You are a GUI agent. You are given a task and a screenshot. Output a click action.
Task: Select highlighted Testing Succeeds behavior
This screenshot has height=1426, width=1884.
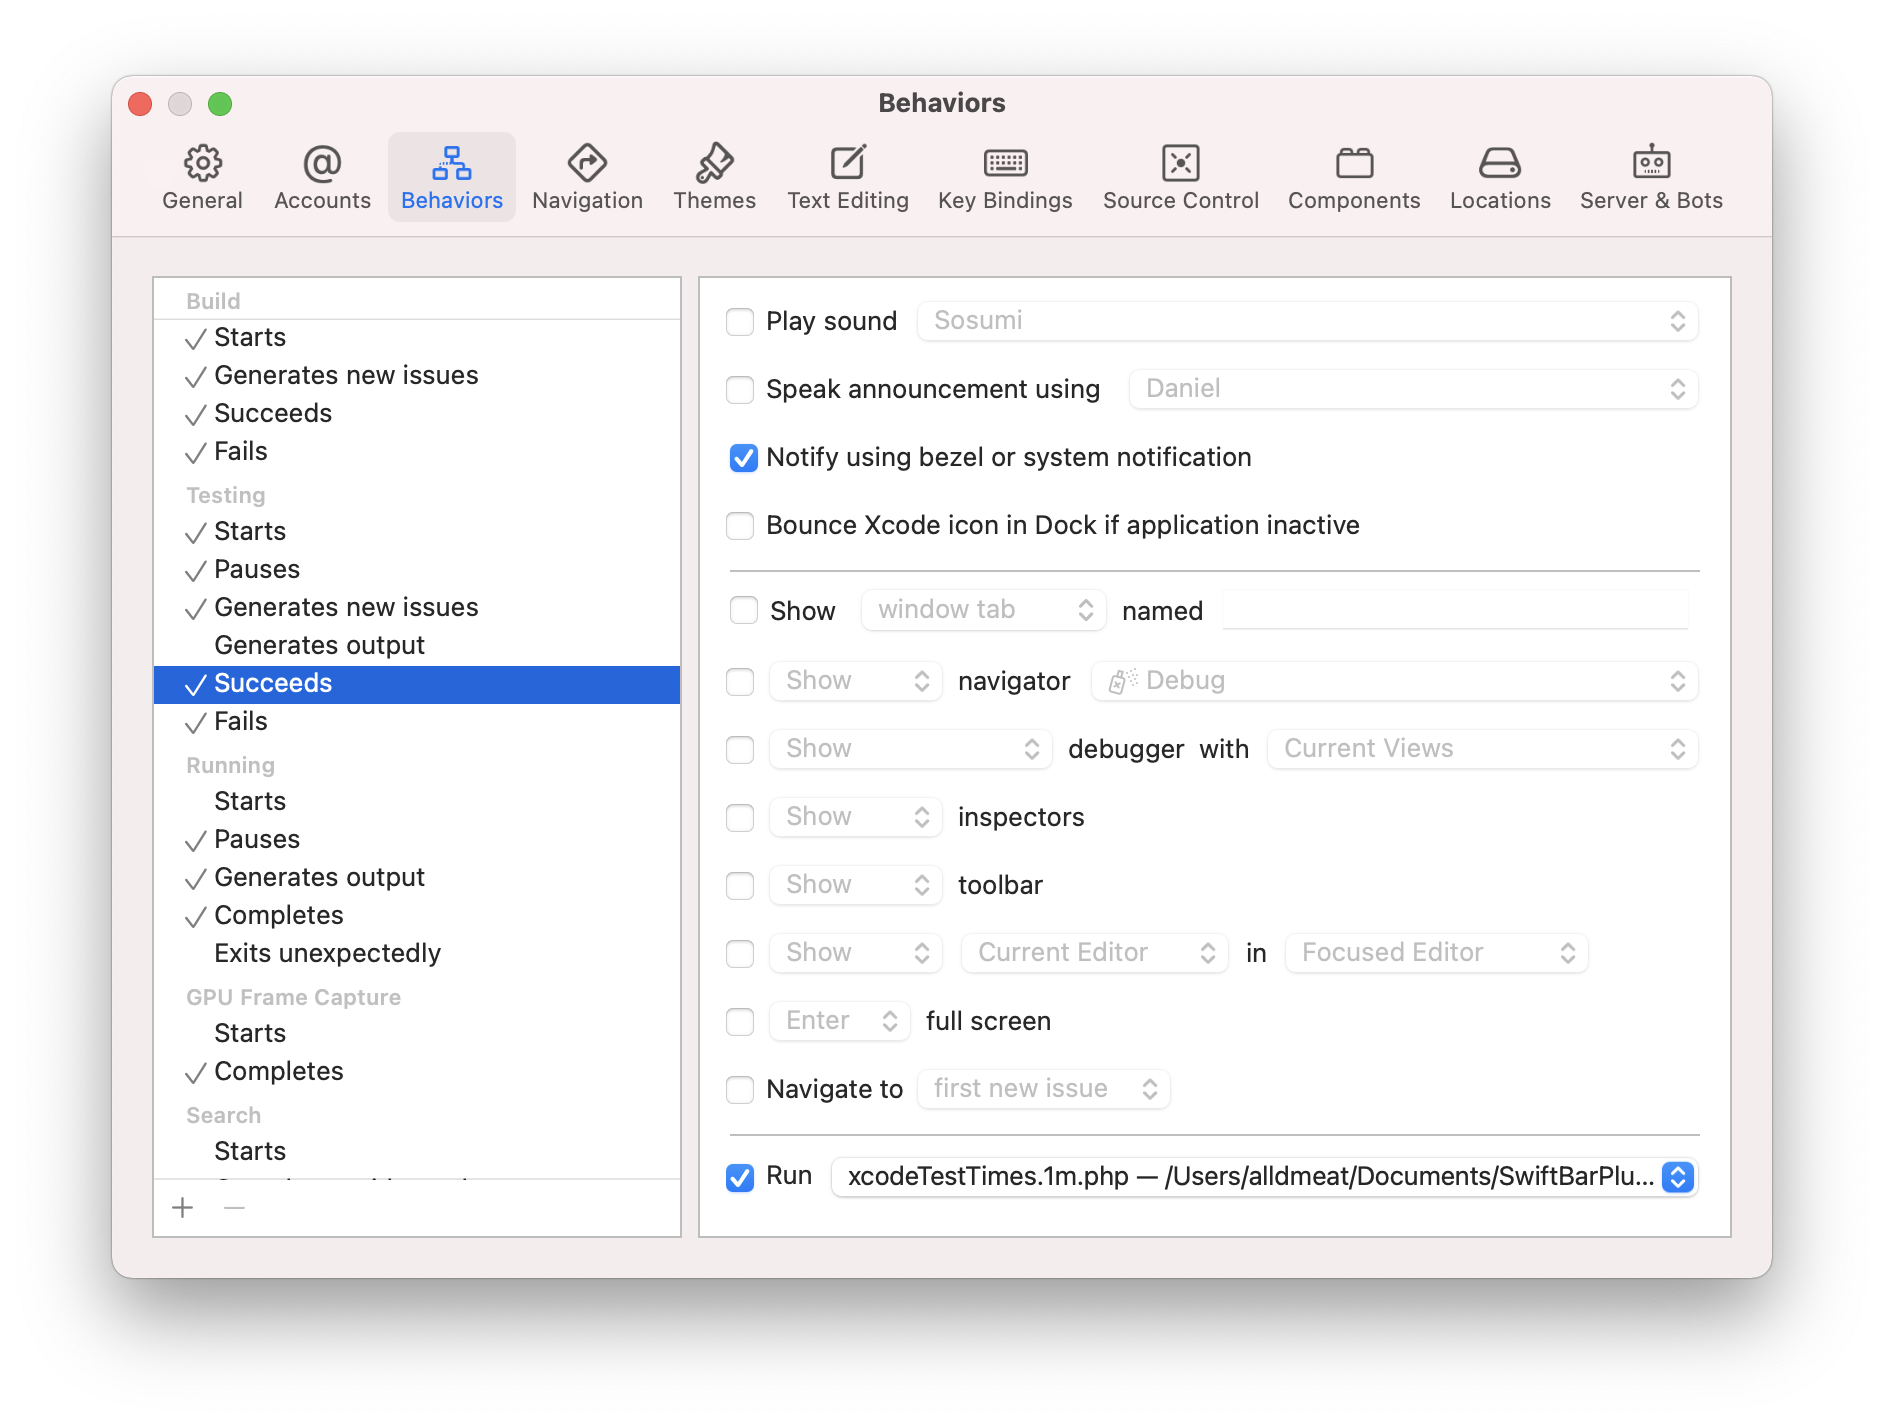pos(417,684)
